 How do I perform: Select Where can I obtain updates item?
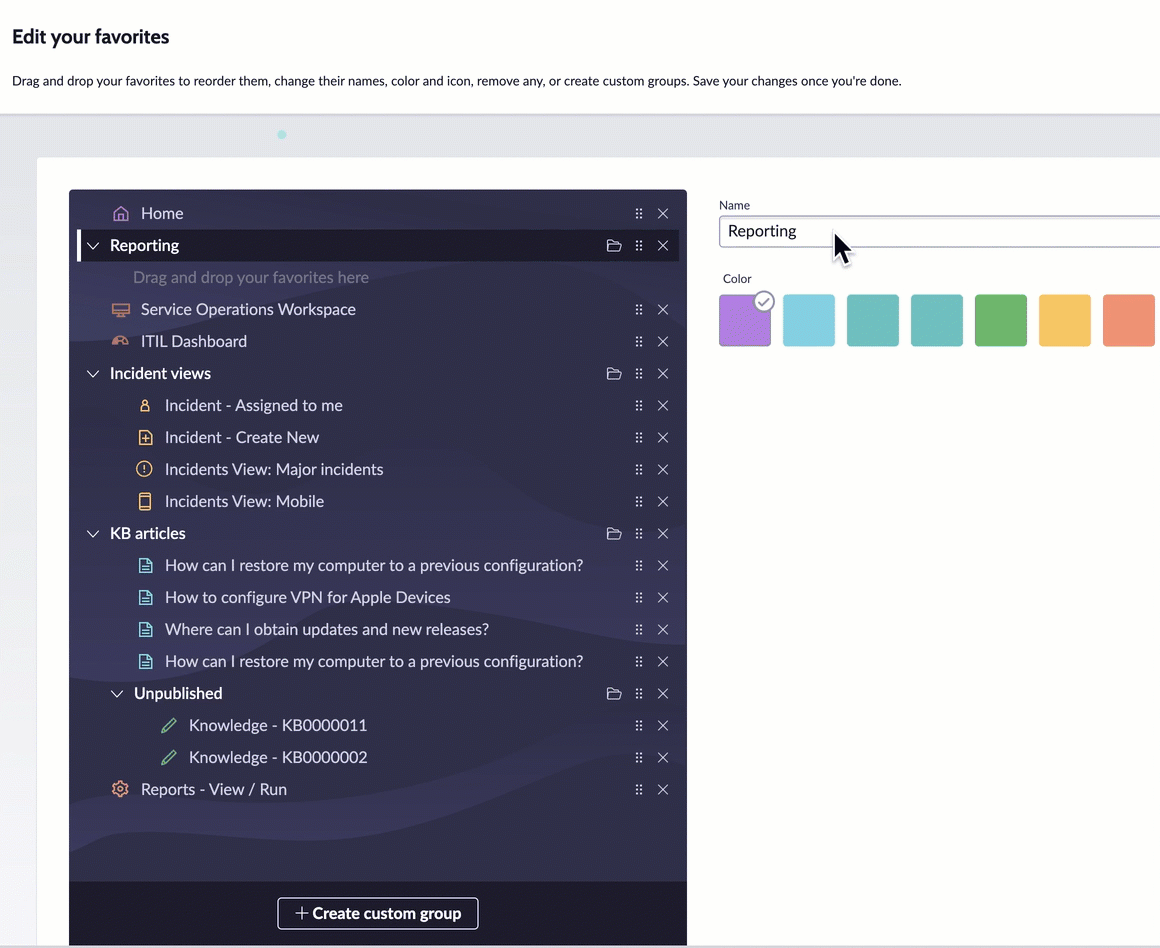[378, 630]
